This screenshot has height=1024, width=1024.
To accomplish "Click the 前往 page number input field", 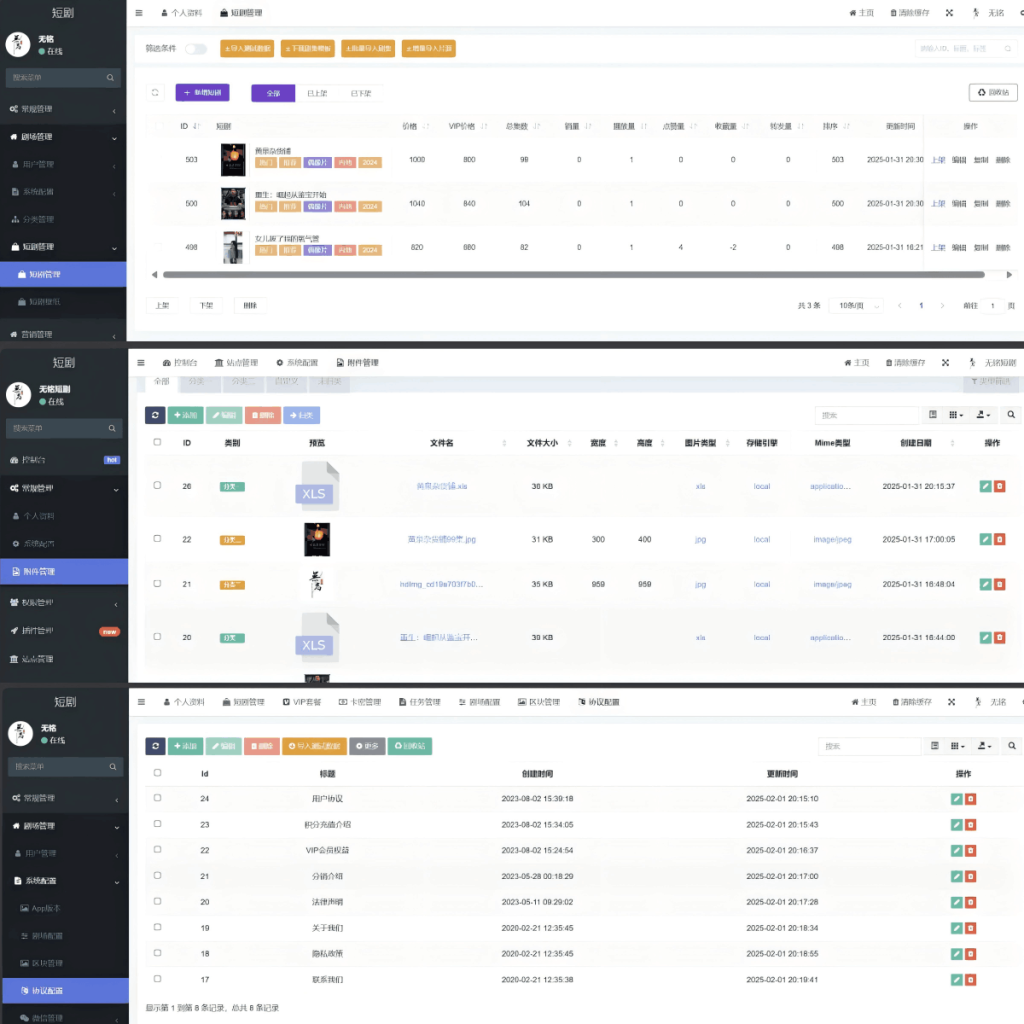I will coord(992,306).
